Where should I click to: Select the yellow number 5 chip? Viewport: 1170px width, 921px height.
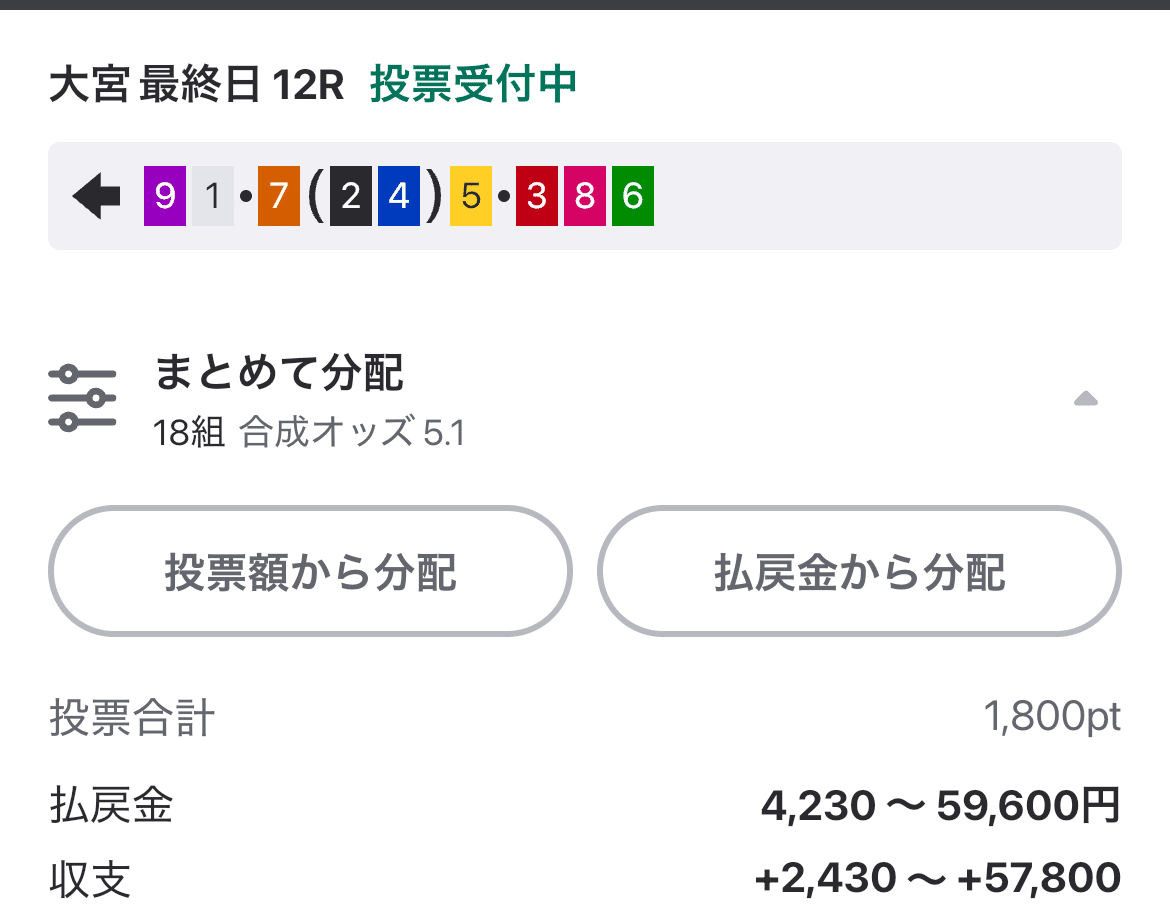469,196
